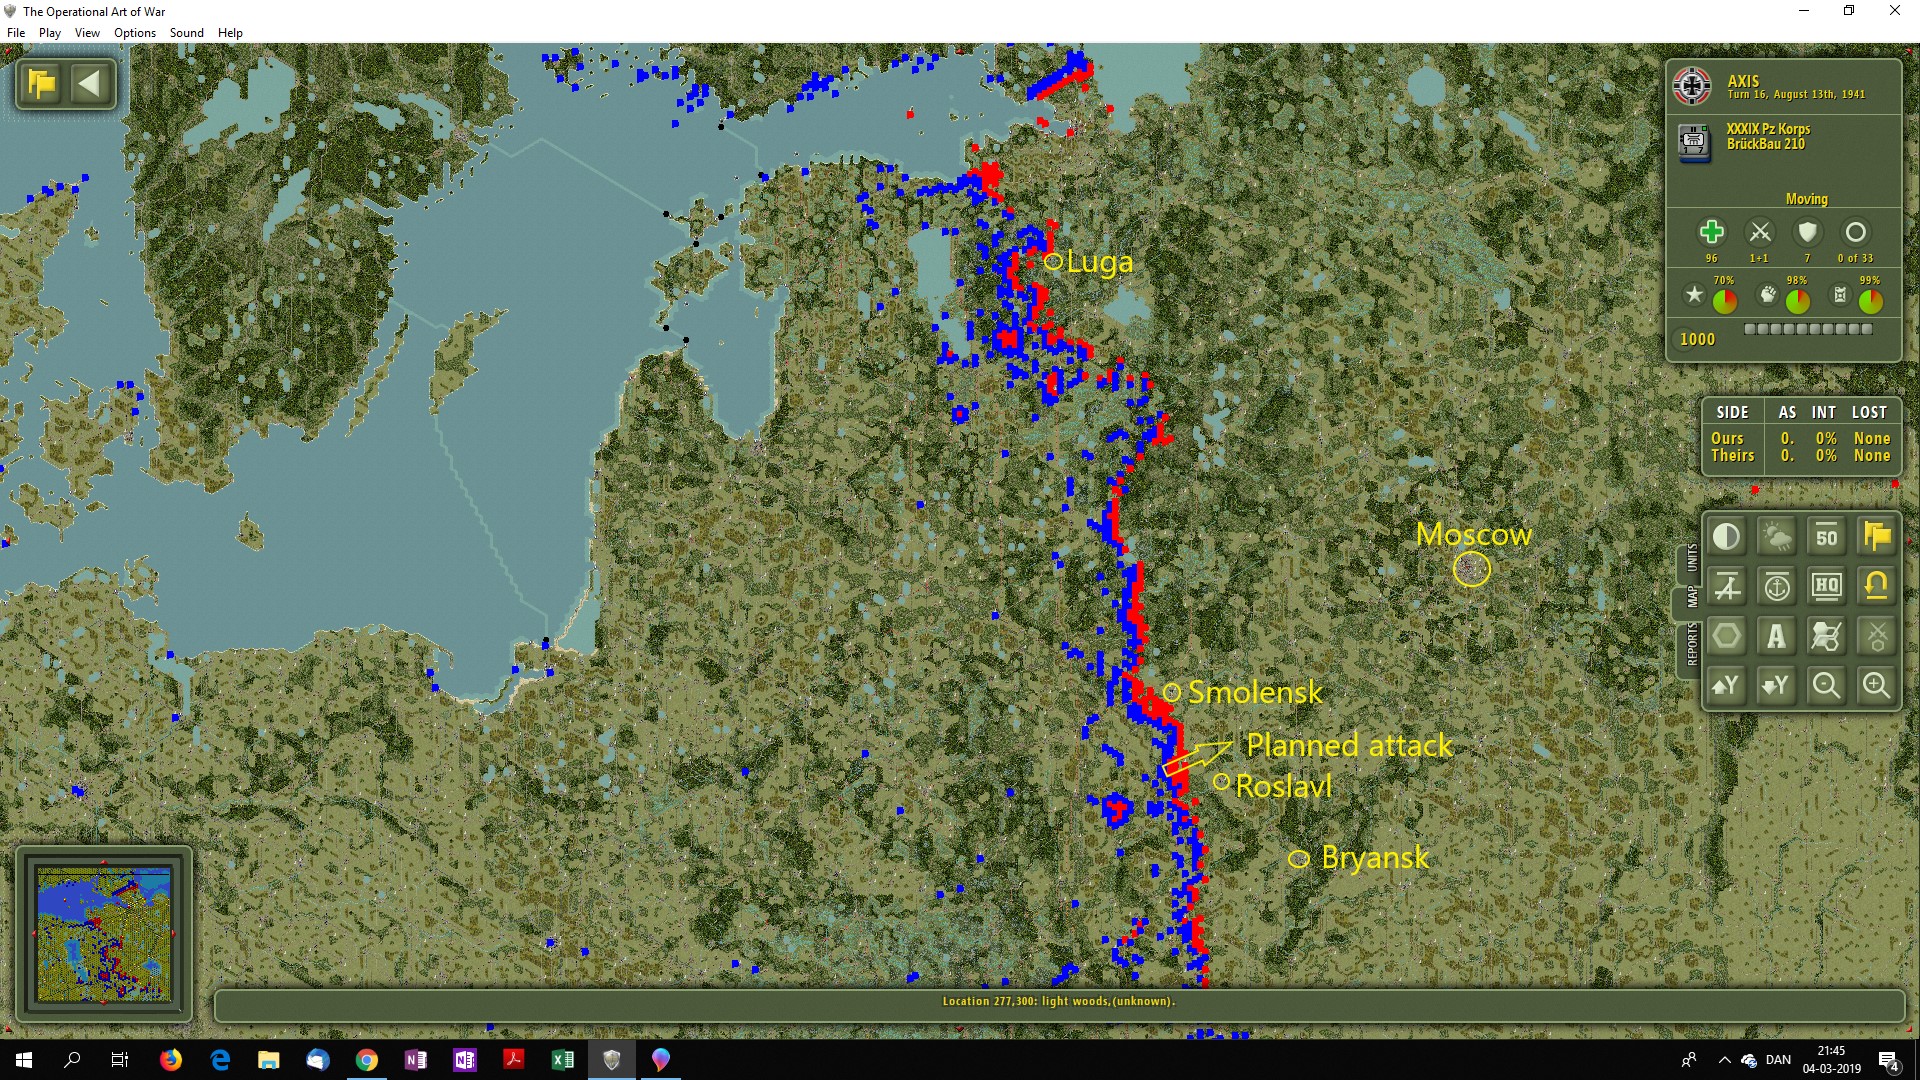Click the HQ display button

[x=1826, y=586]
